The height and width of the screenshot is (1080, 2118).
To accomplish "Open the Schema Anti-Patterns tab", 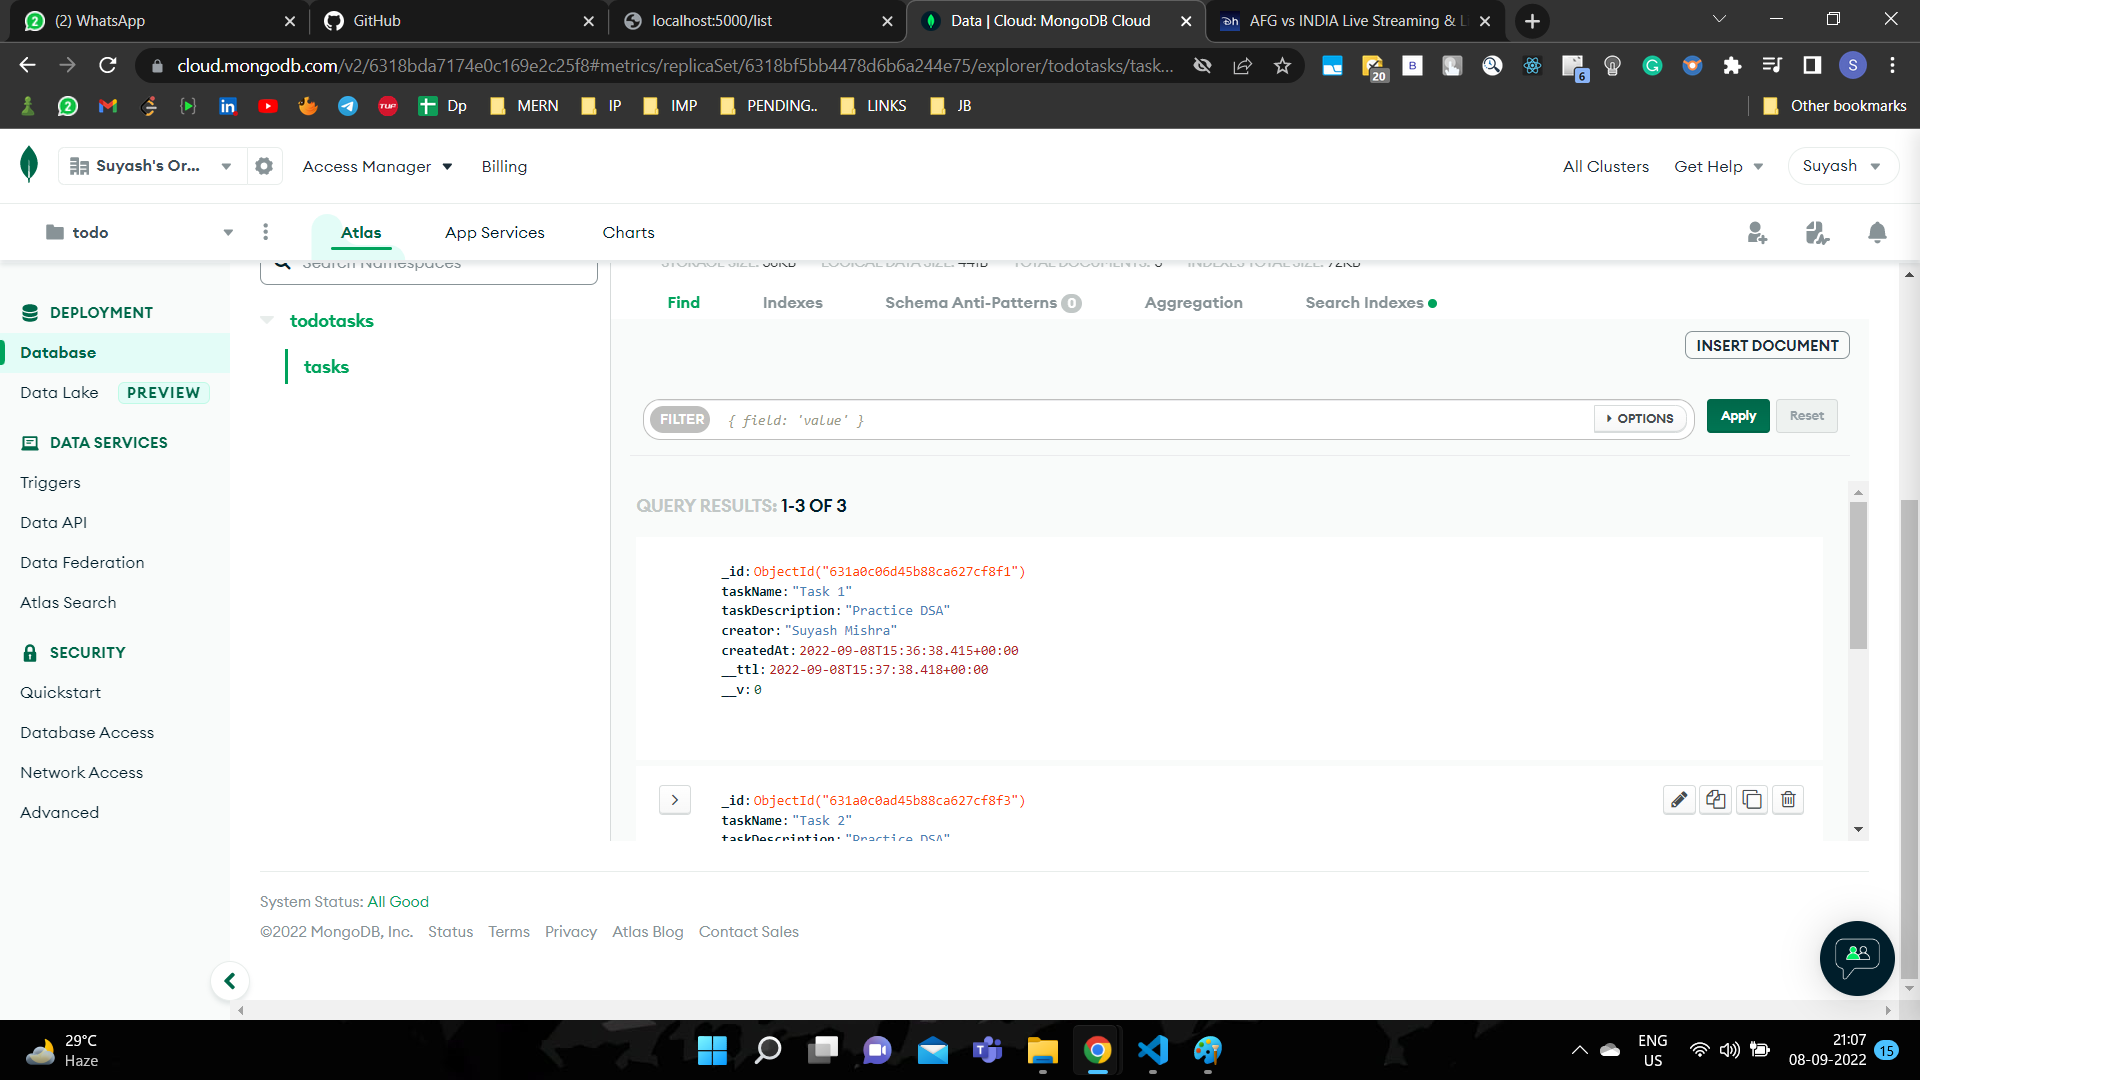I will tap(983, 303).
